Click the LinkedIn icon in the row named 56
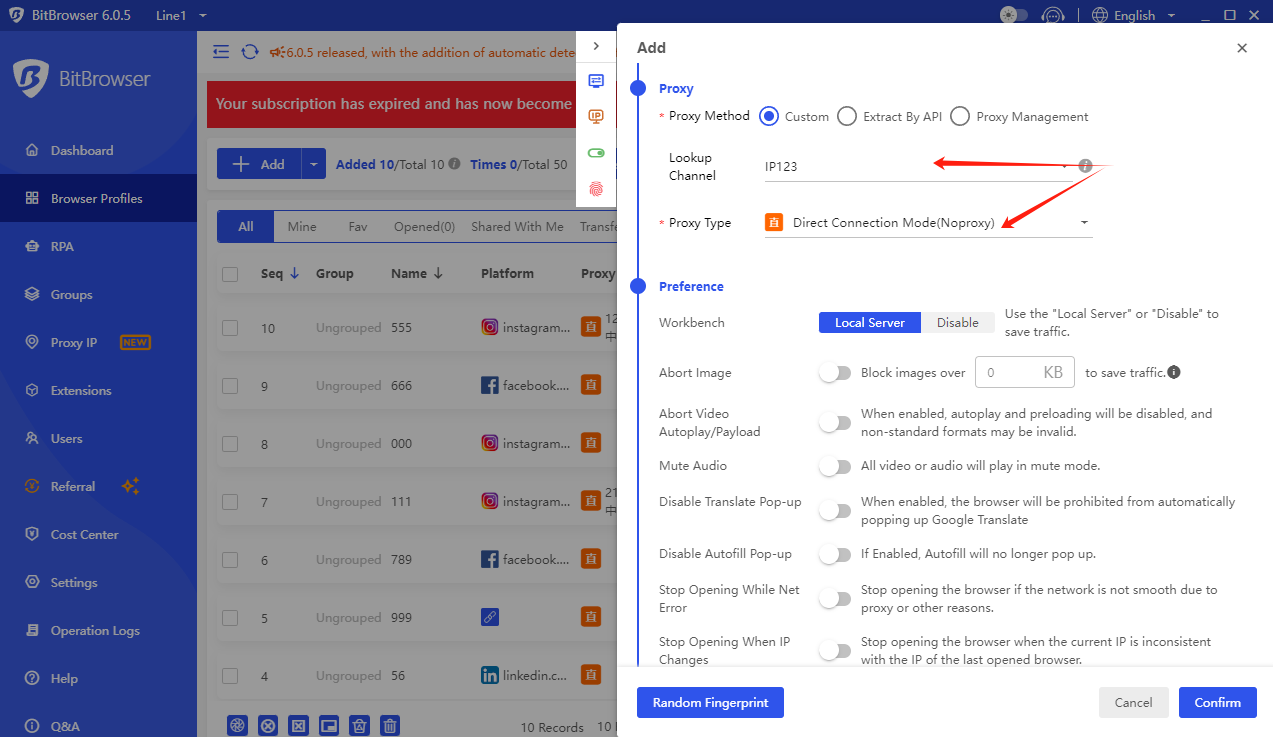 click(490, 675)
